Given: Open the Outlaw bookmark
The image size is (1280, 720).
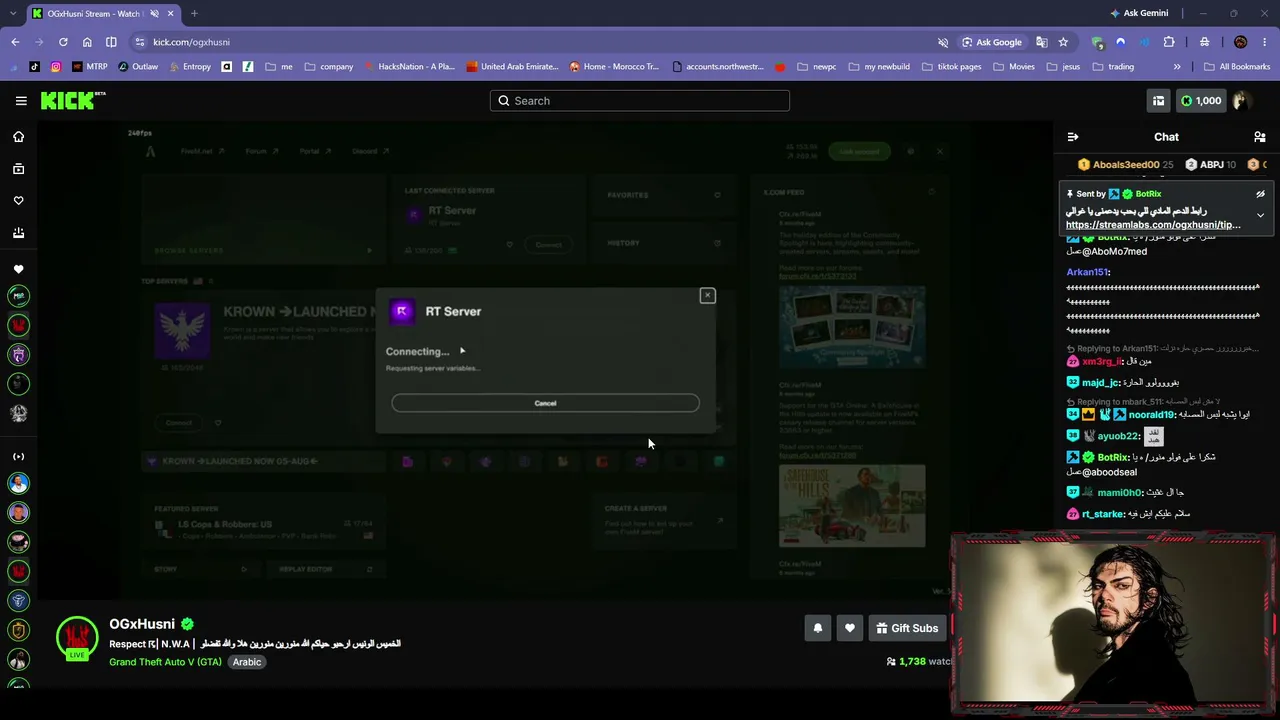Looking at the screenshot, I should pyautogui.click(x=138, y=67).
